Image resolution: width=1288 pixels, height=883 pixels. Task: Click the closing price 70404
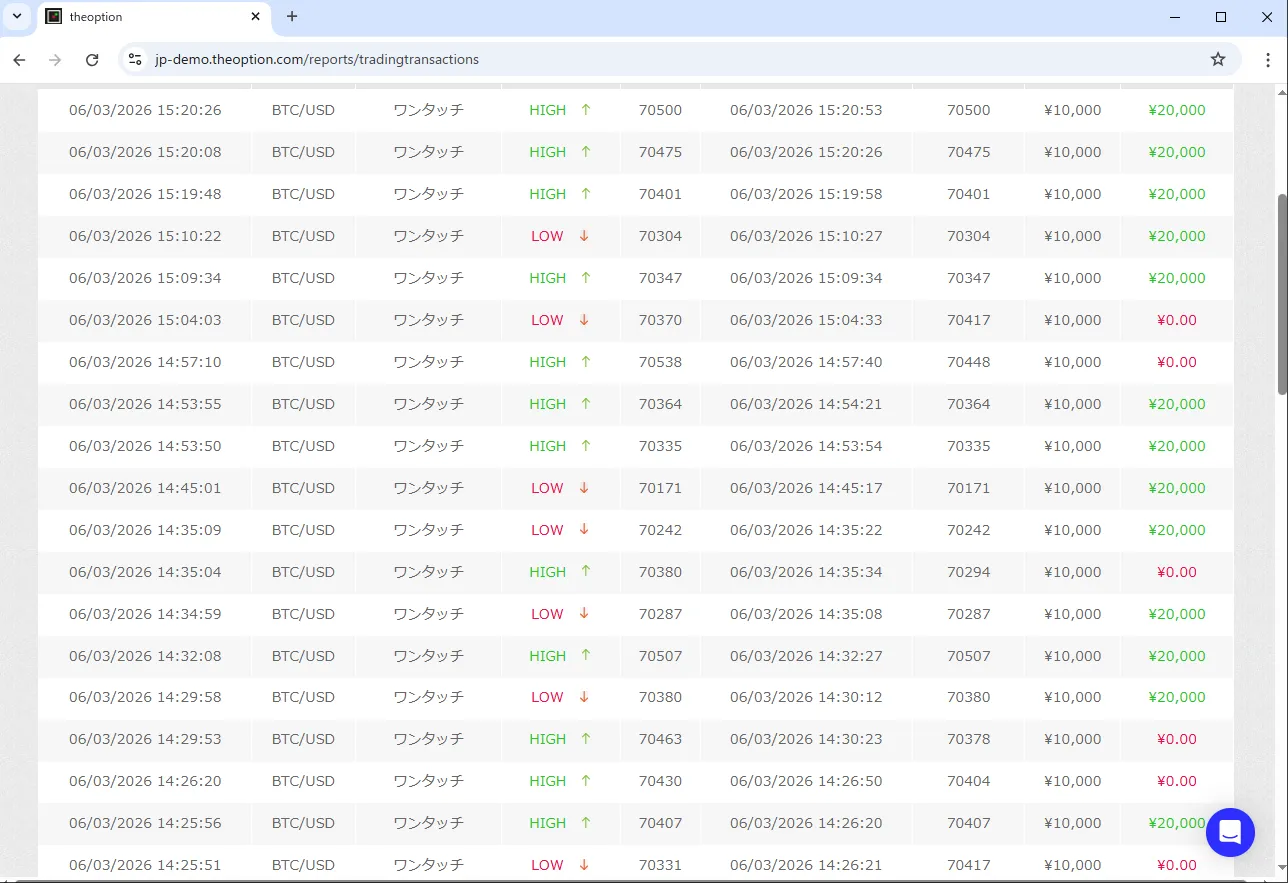click(969, 781)
